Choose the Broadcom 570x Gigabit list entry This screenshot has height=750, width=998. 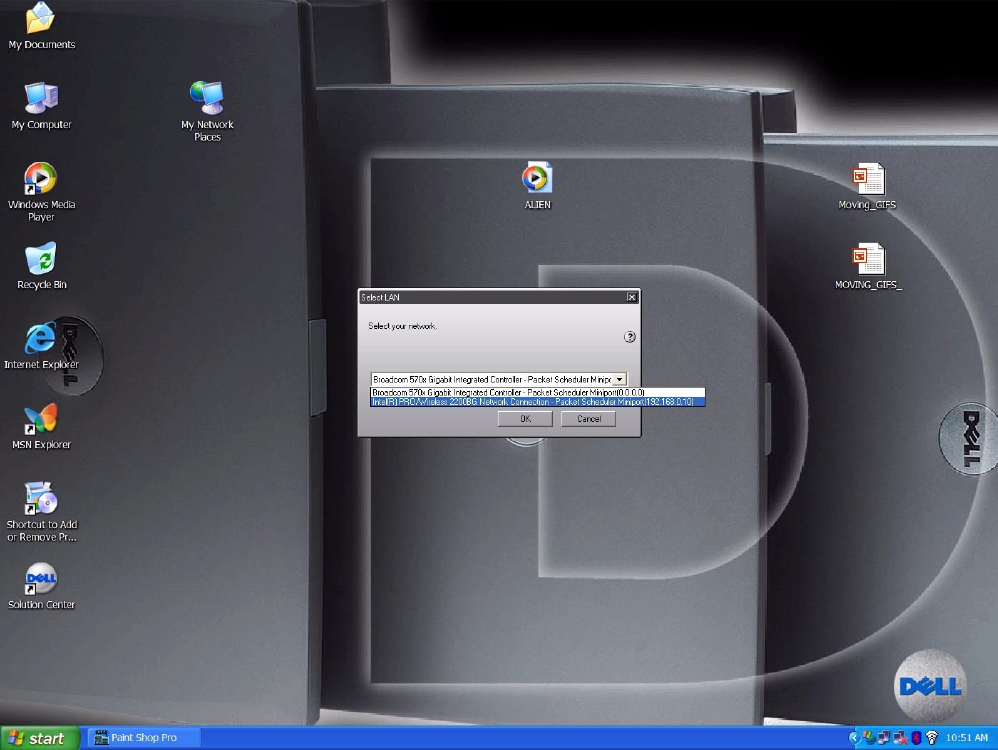tap(537, 392)
